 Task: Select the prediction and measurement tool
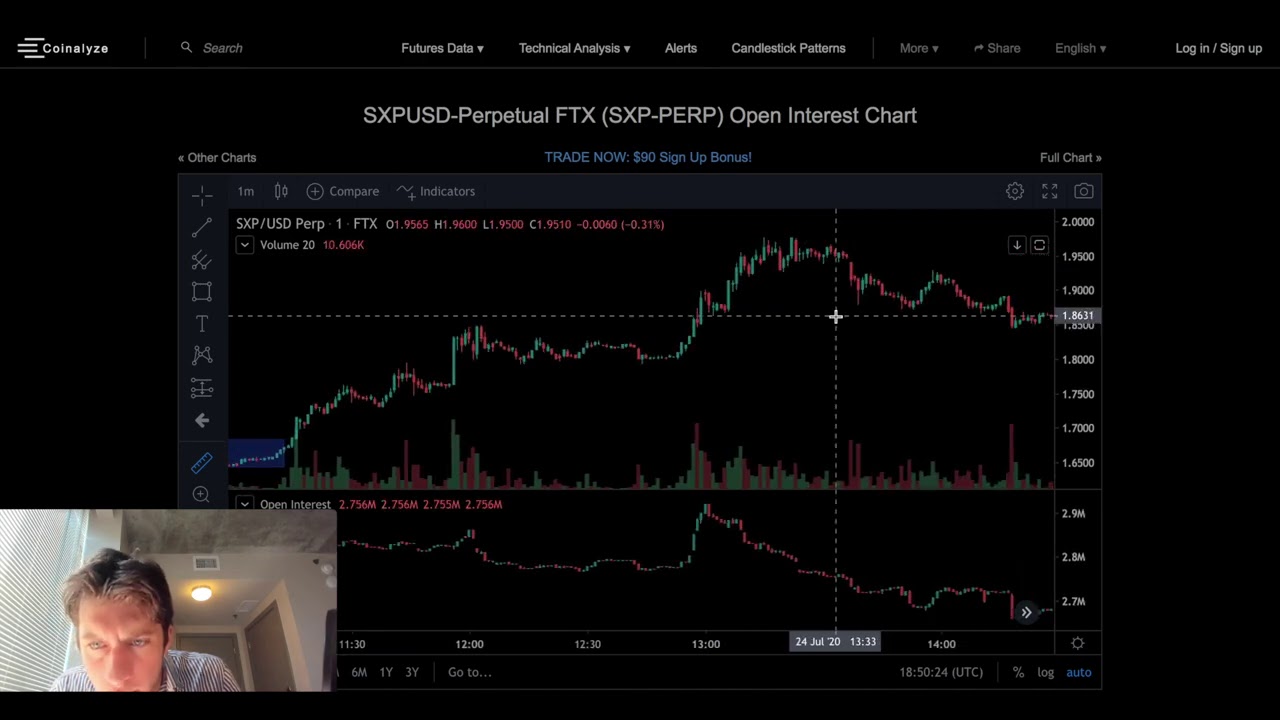point(202,388)
